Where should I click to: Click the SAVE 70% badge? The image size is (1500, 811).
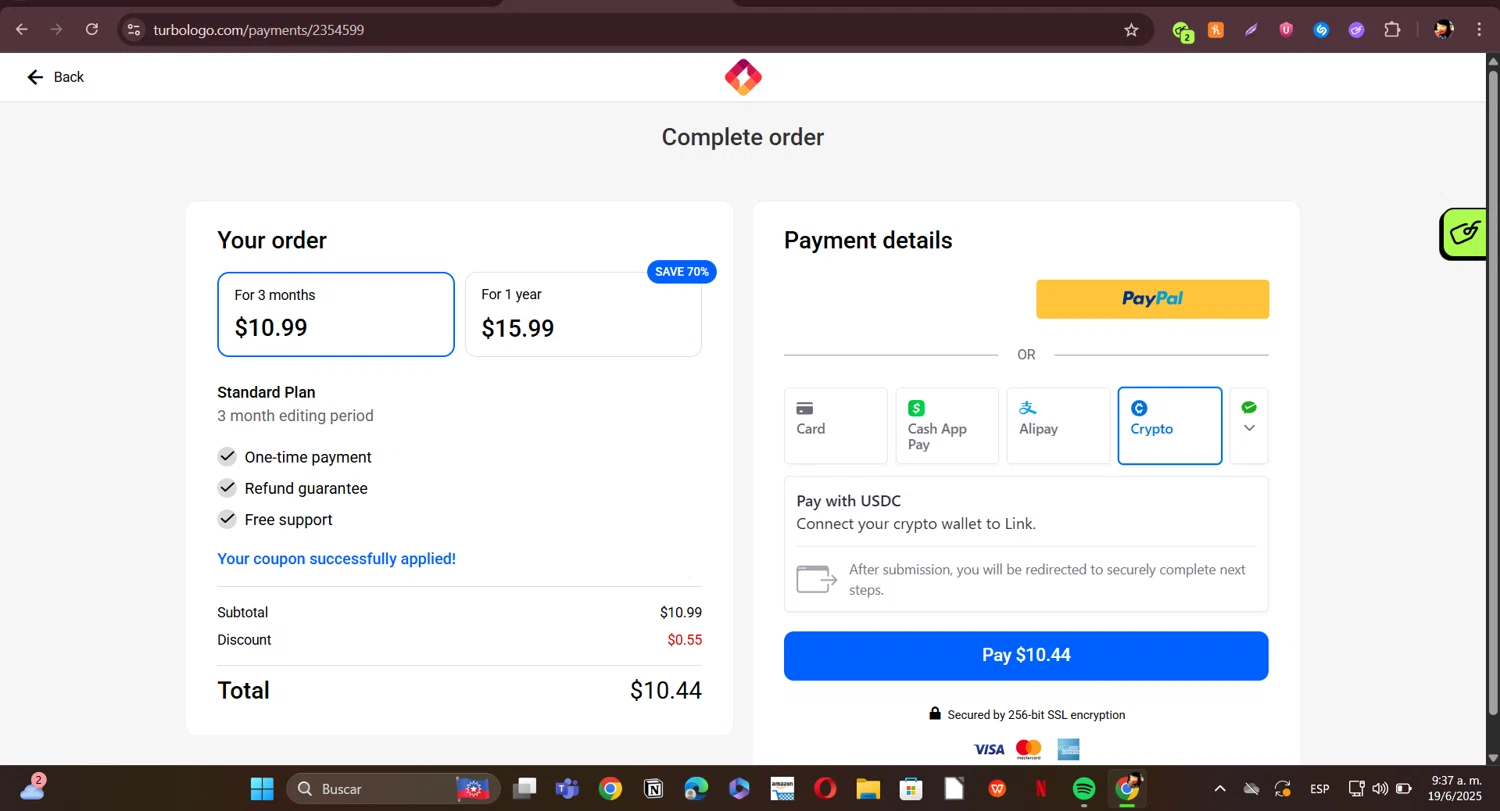[682, 272]
